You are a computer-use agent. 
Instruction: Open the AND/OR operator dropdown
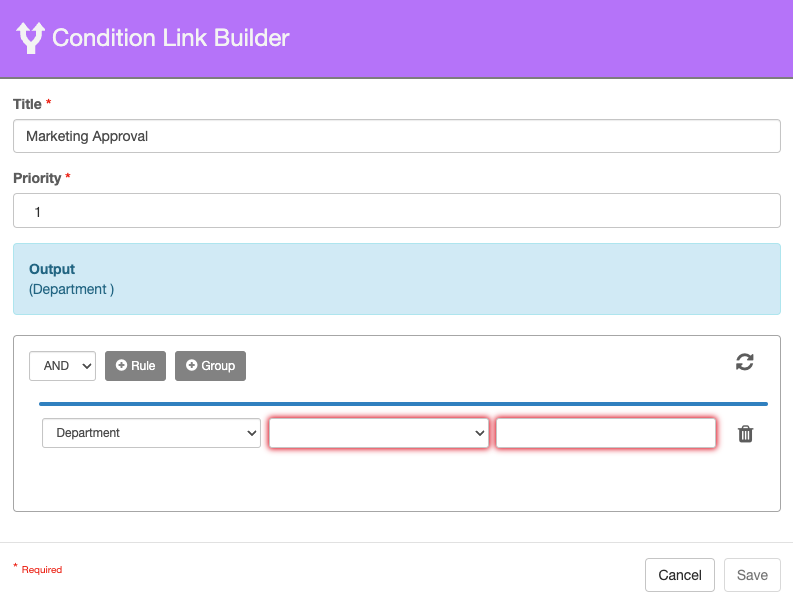coord(62,366)
